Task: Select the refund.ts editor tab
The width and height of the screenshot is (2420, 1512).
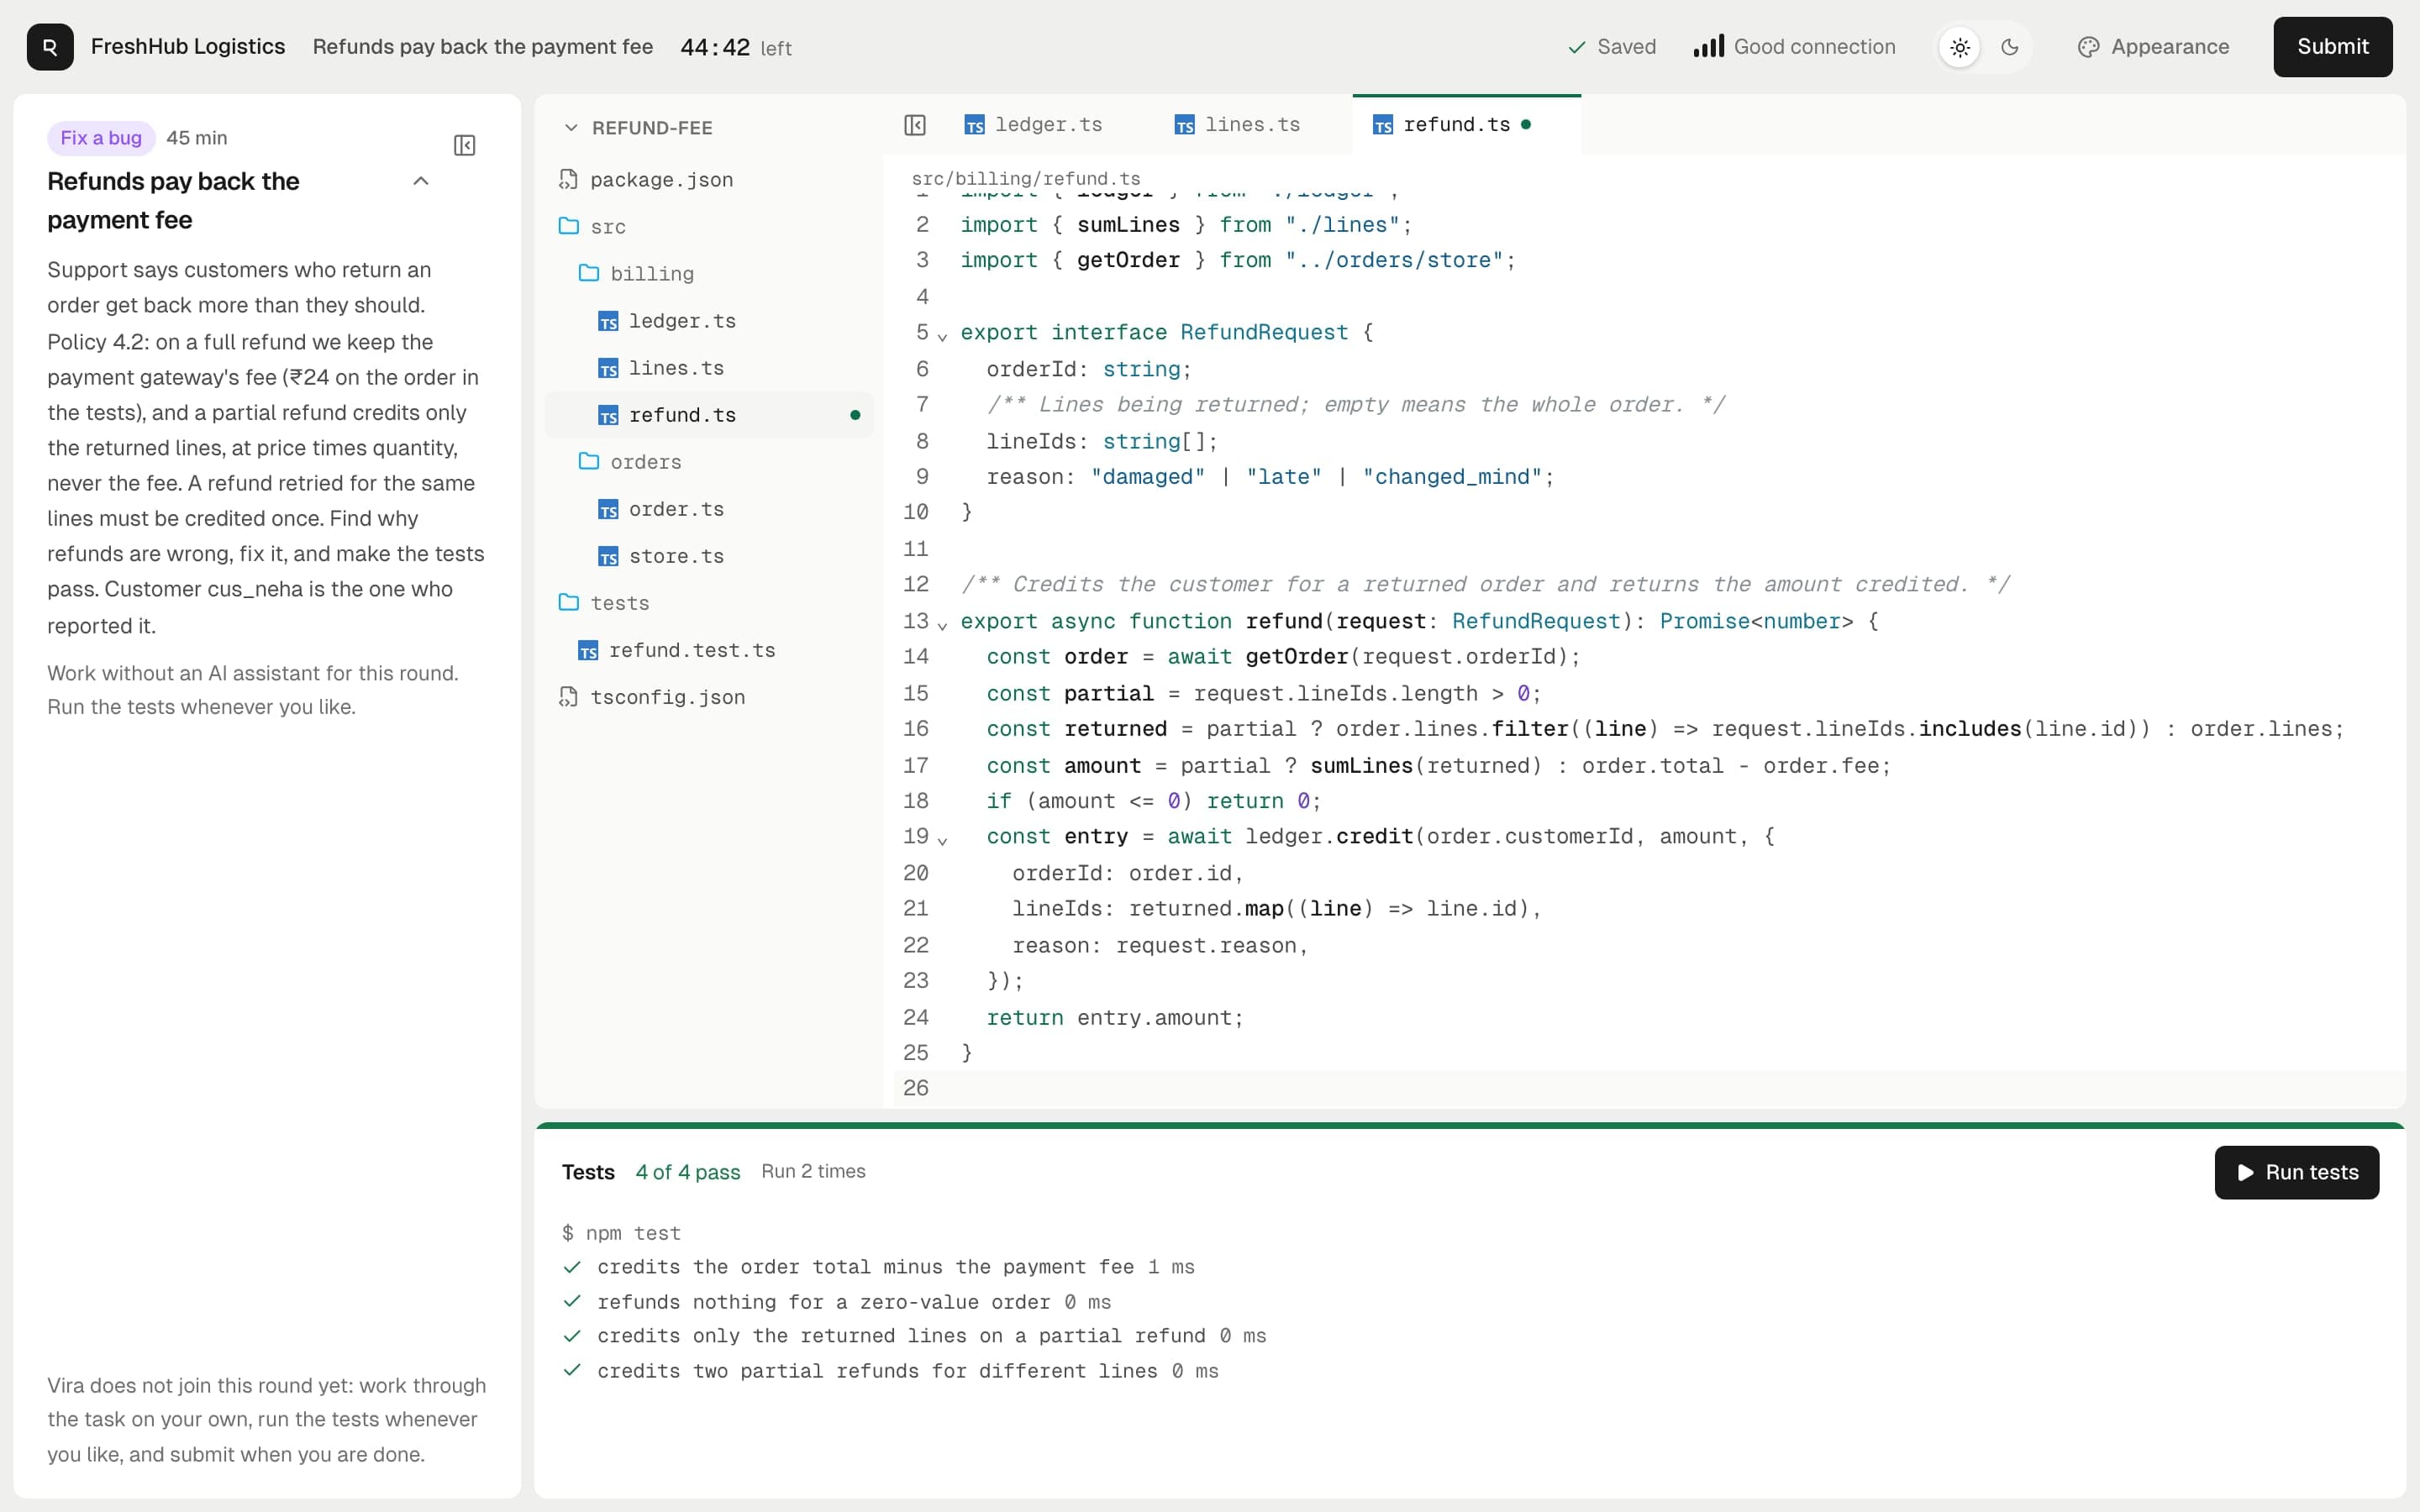Action: click(1466, 125)
